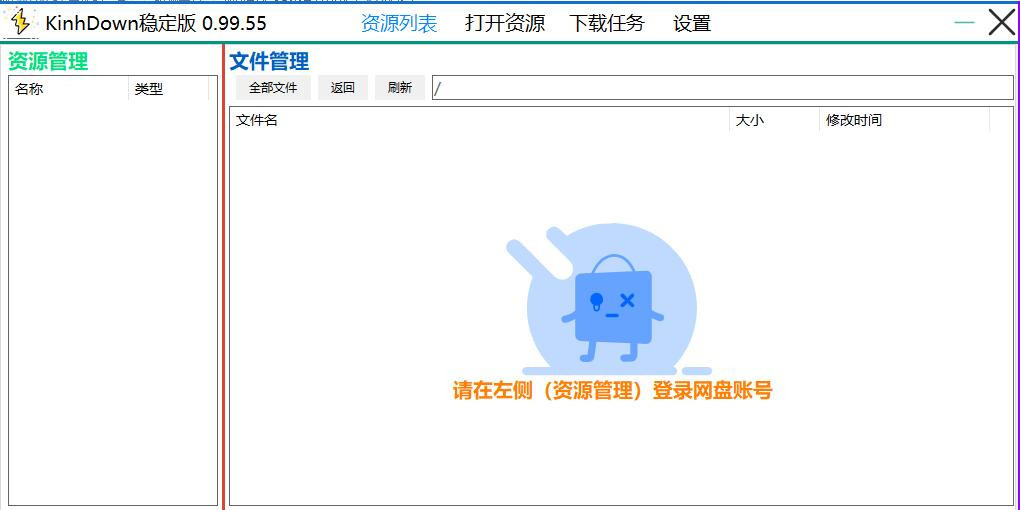
Task: Click the orange 请在左侧登录网盘账号 message
Action: 612,391
